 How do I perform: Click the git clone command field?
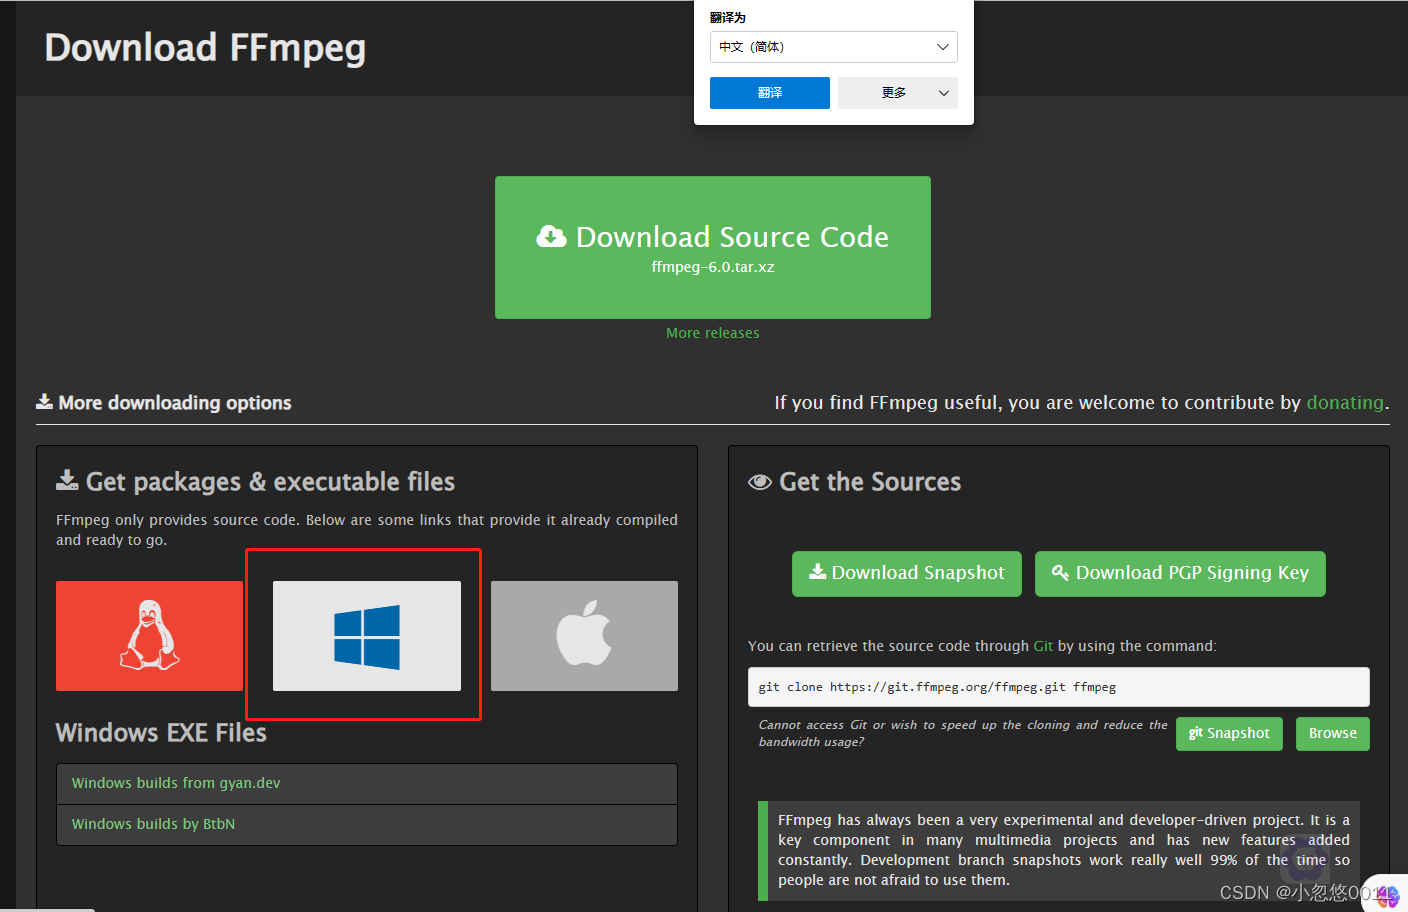(1059, 687)
